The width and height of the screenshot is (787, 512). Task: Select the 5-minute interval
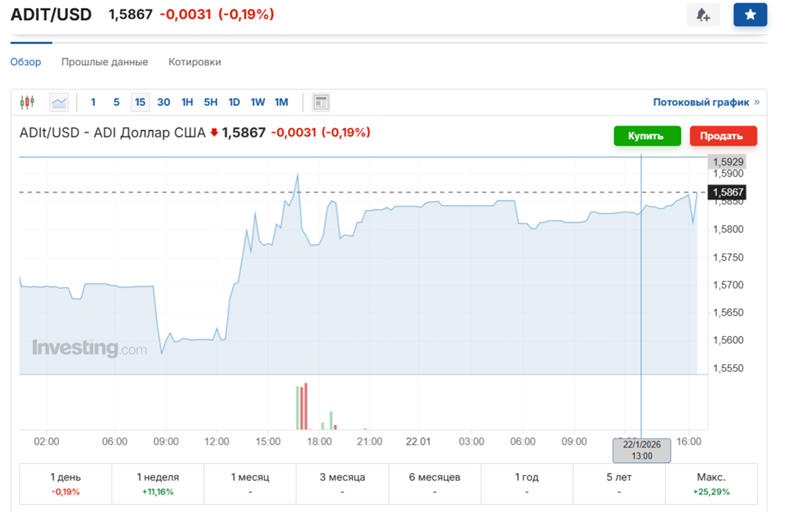116,102
